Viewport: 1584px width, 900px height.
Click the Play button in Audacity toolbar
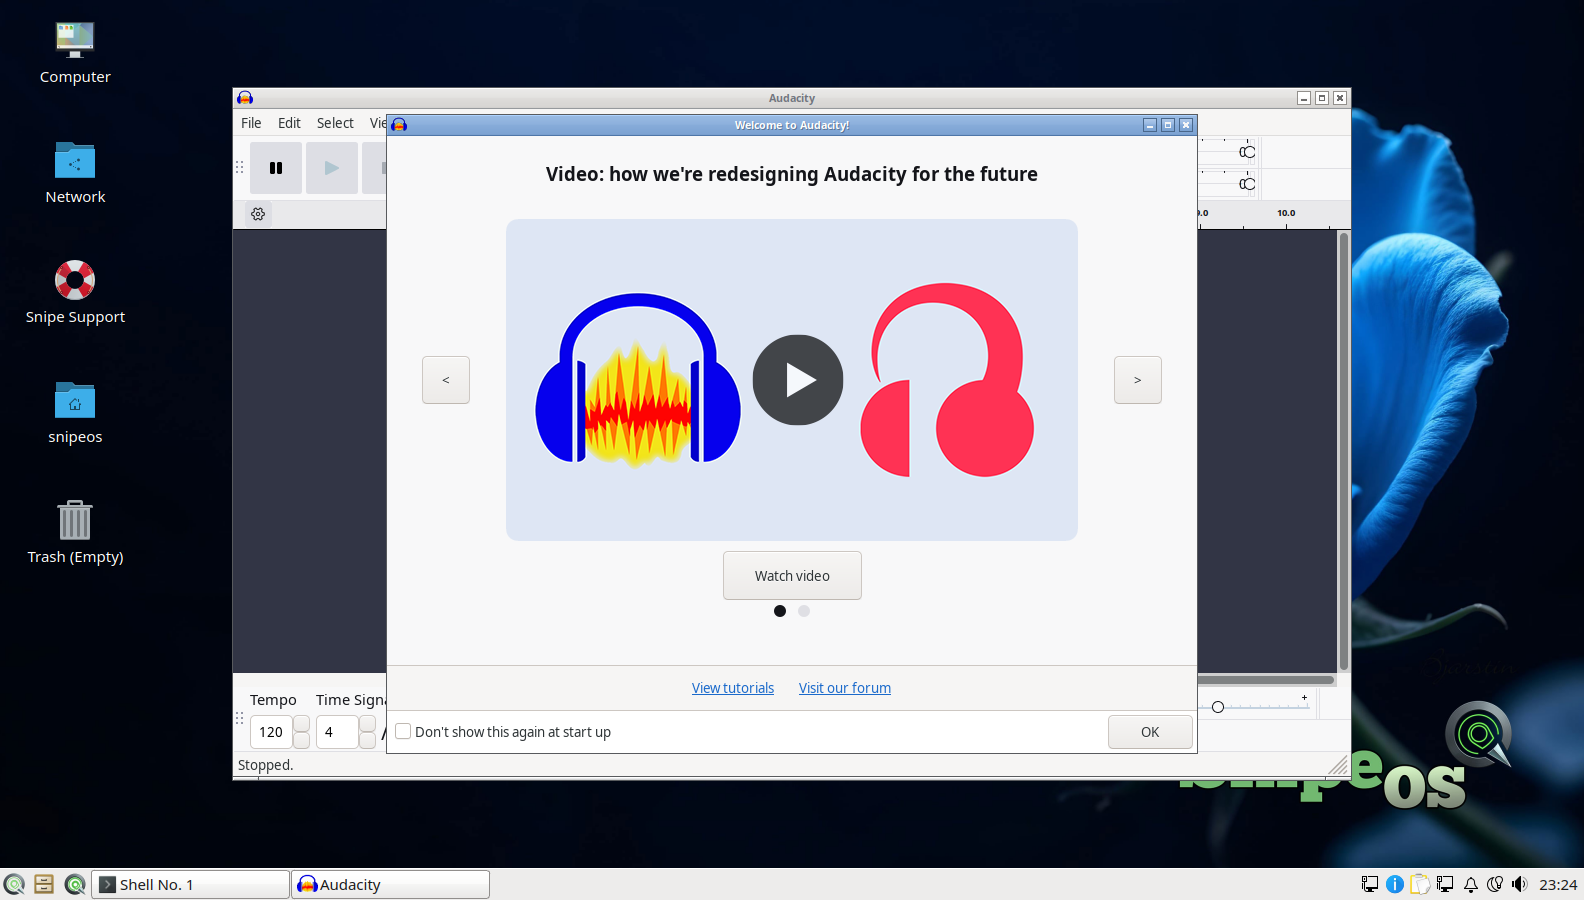[x=332, y=168]
